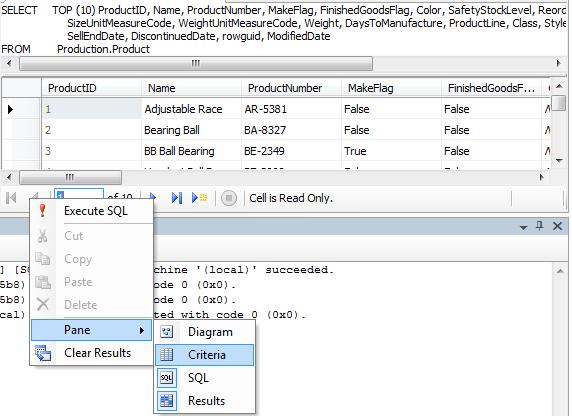572x416 pixels.
Task: Click results grid horizontal scrollbar thumb
Action: click(70, 177)
